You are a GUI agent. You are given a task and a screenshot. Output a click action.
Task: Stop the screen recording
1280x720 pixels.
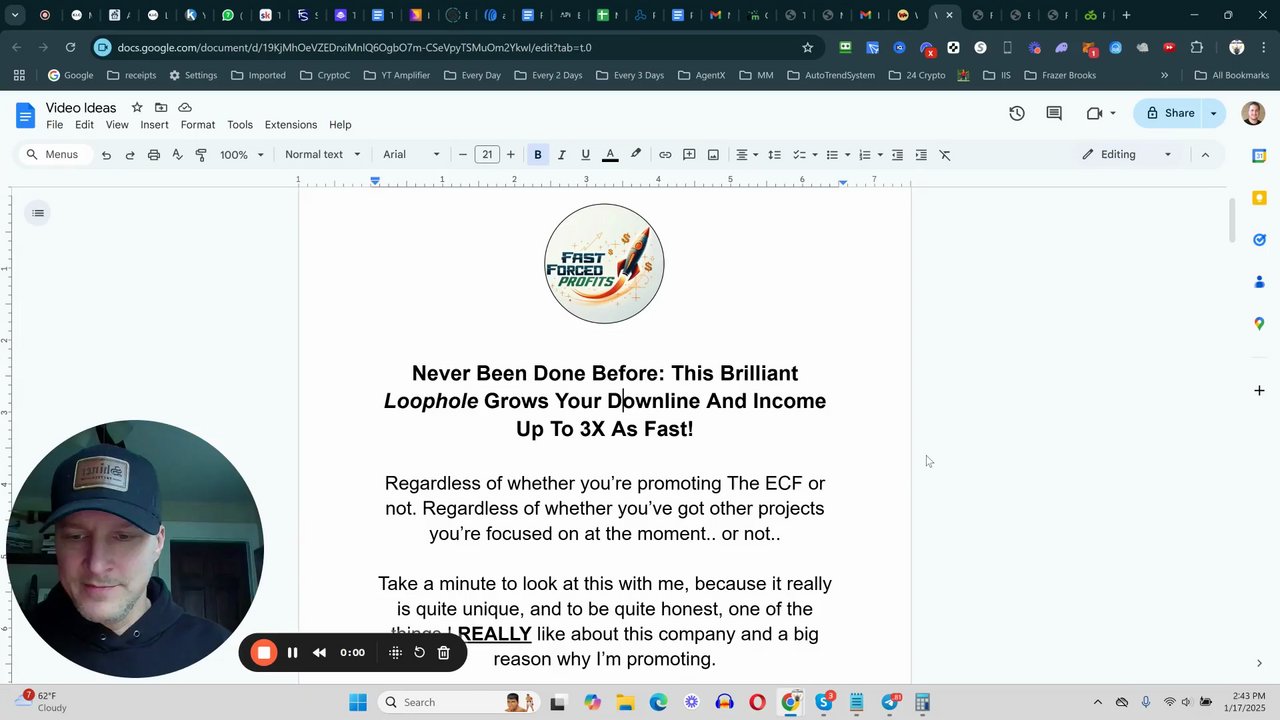(264, 653)
